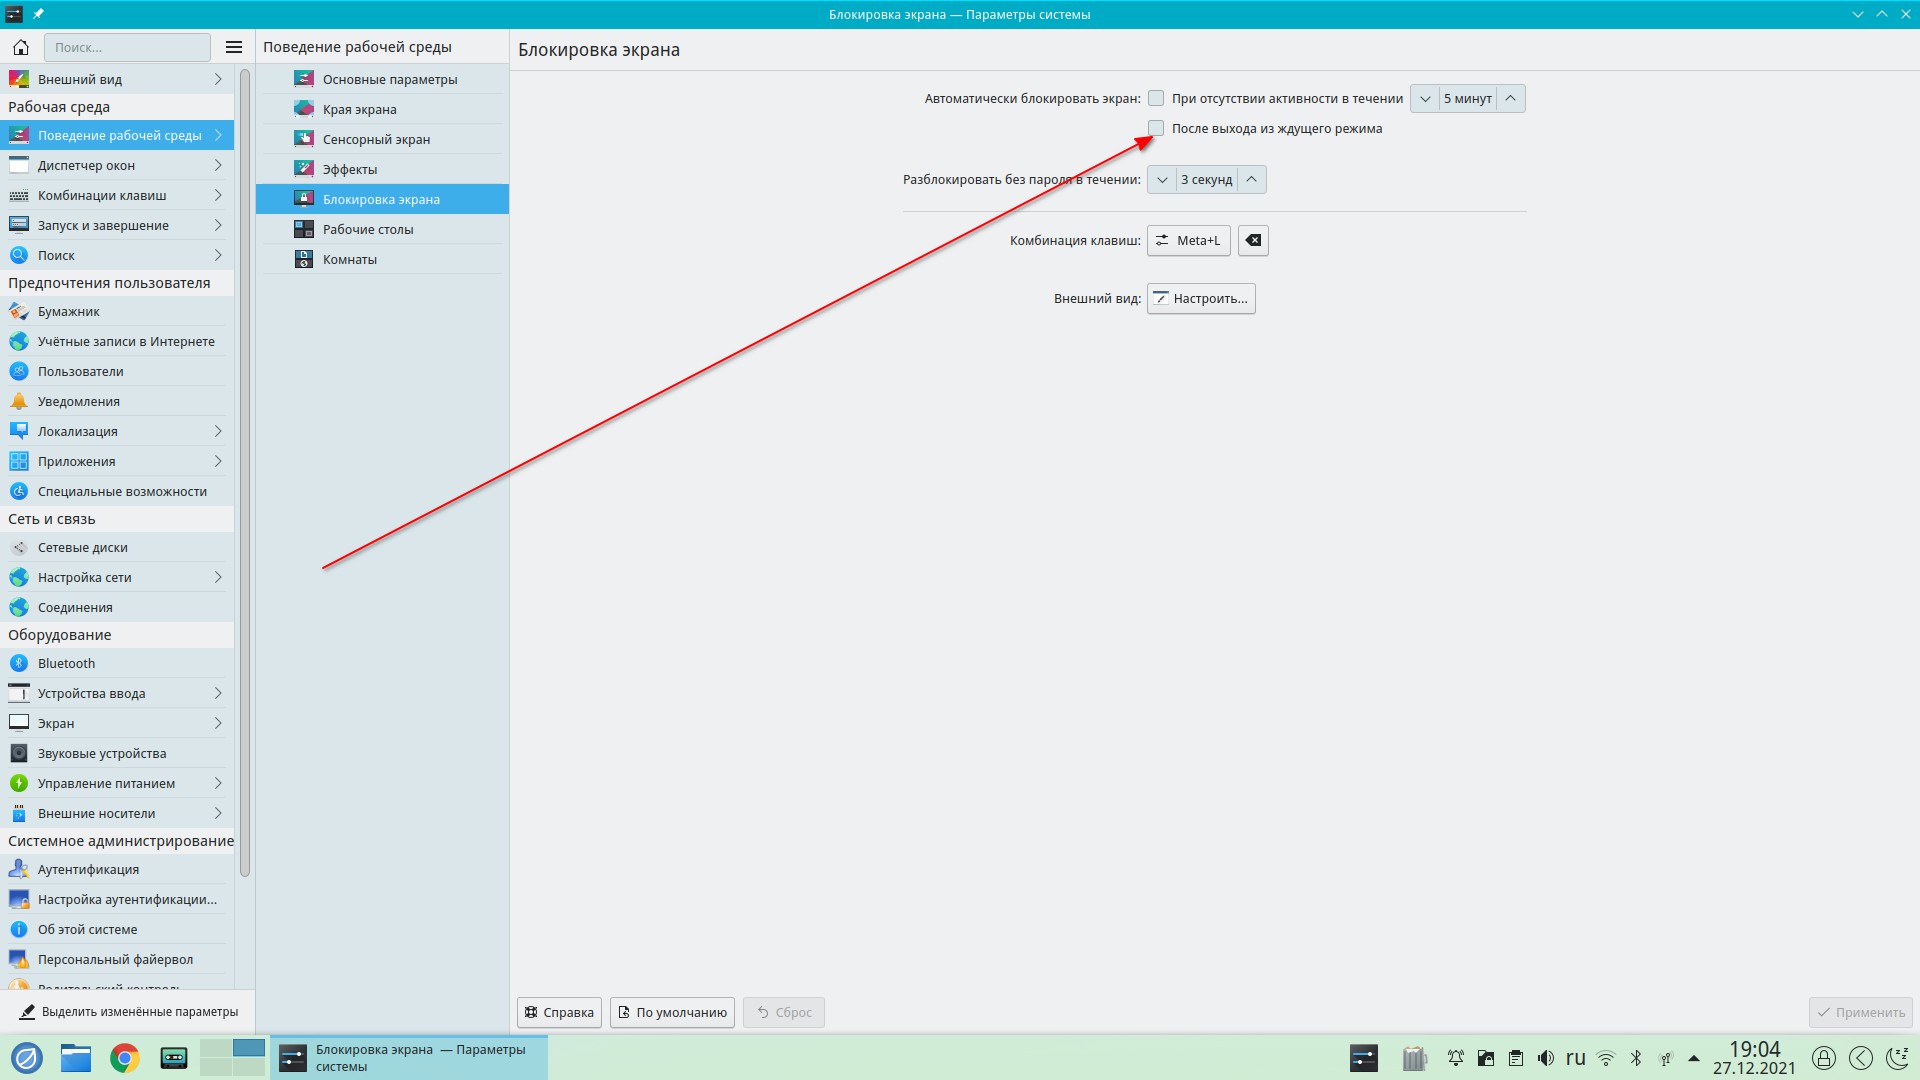Decrease the 3 секунд spinbox value
The image size is (1920, 1080).
click(1162, 180)
